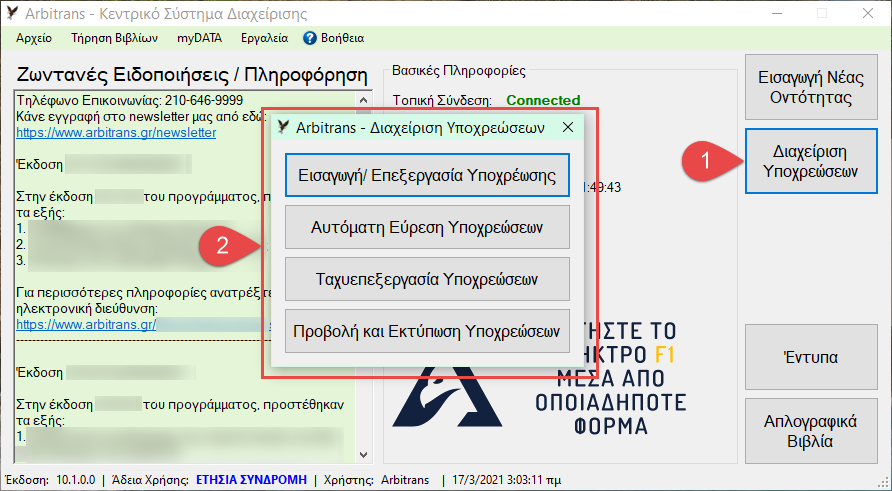Click the notifications scrollbar down arrow
This screenshot has height=491, width=892.
(x=364, y=455)
